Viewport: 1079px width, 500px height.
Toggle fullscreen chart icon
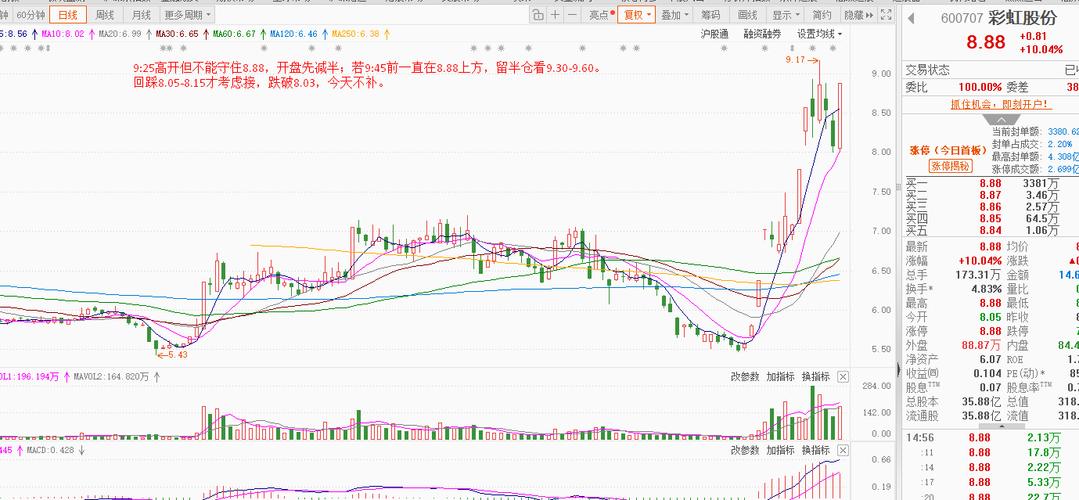(x=886, y=15)
